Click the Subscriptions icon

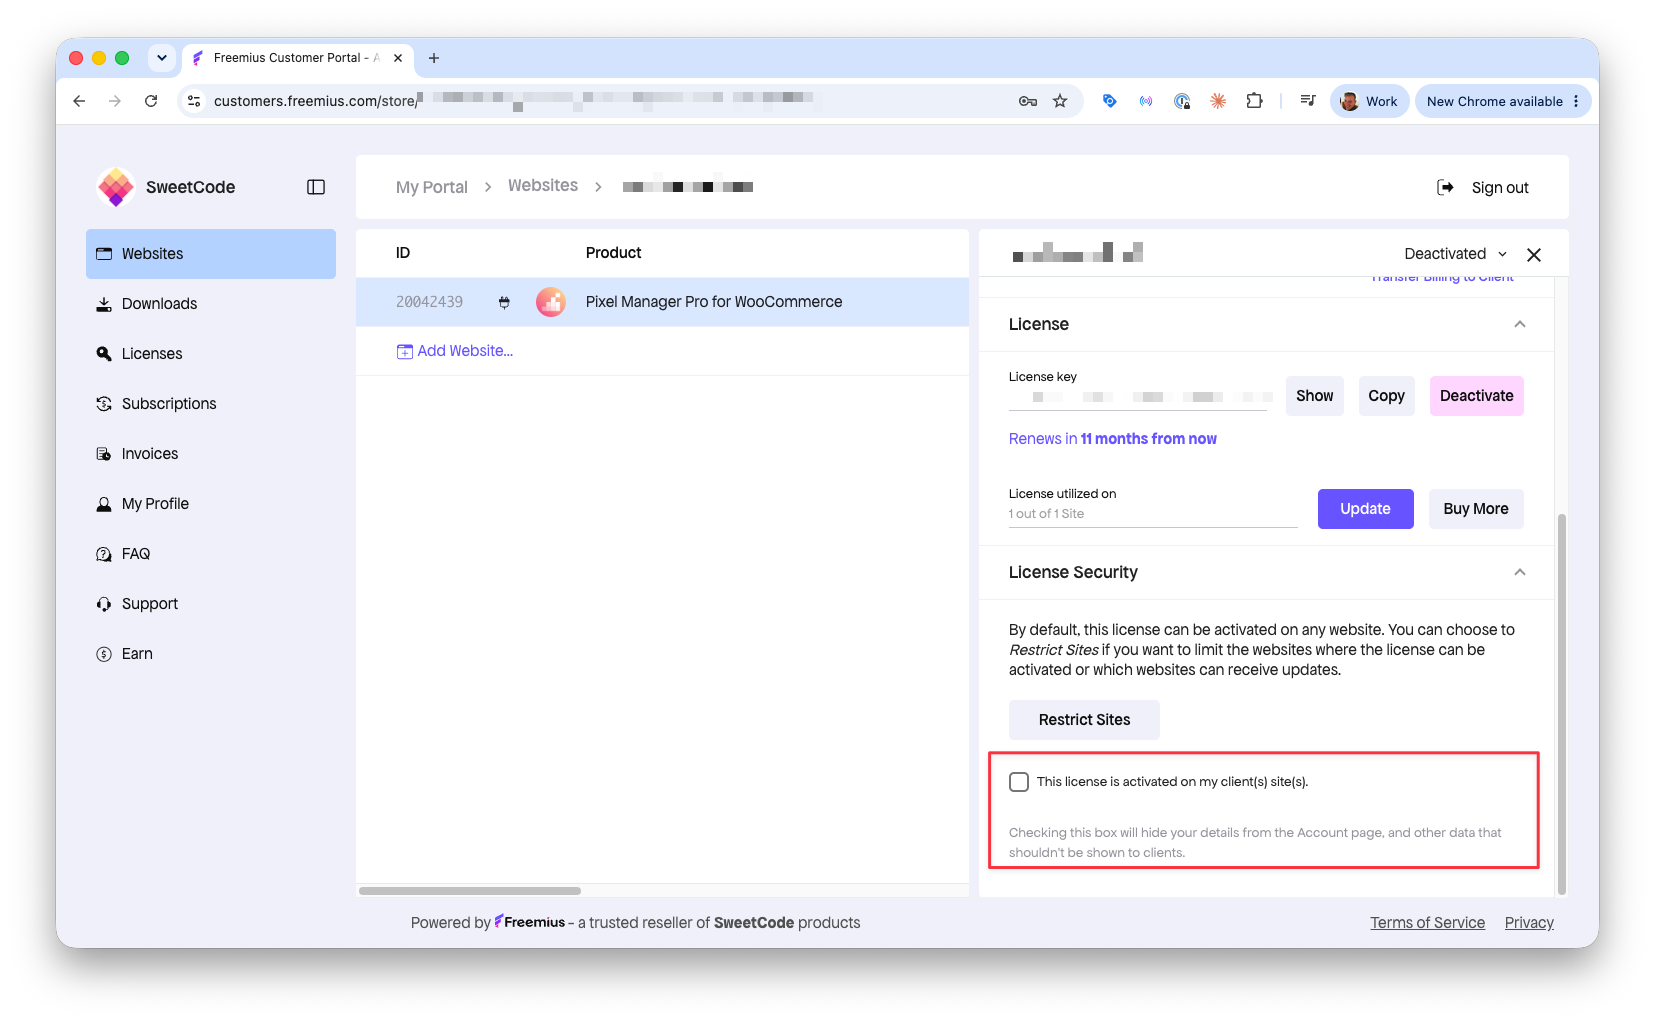[104, 404]
